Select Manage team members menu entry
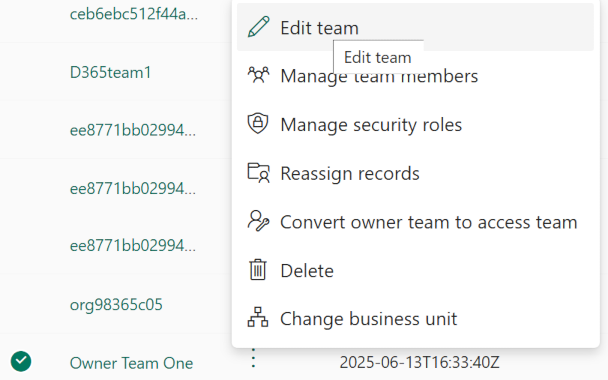The image size is (608, 380). pos(415,76)
